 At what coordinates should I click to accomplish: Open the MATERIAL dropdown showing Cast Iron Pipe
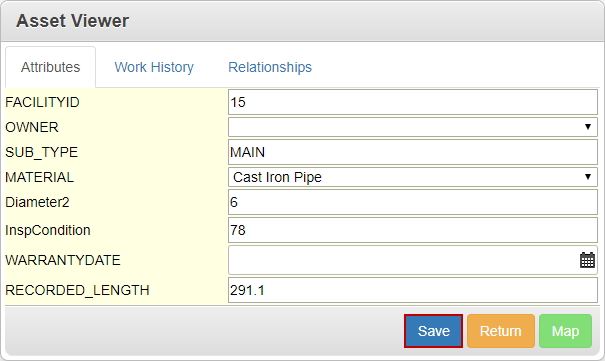[413, 177]
